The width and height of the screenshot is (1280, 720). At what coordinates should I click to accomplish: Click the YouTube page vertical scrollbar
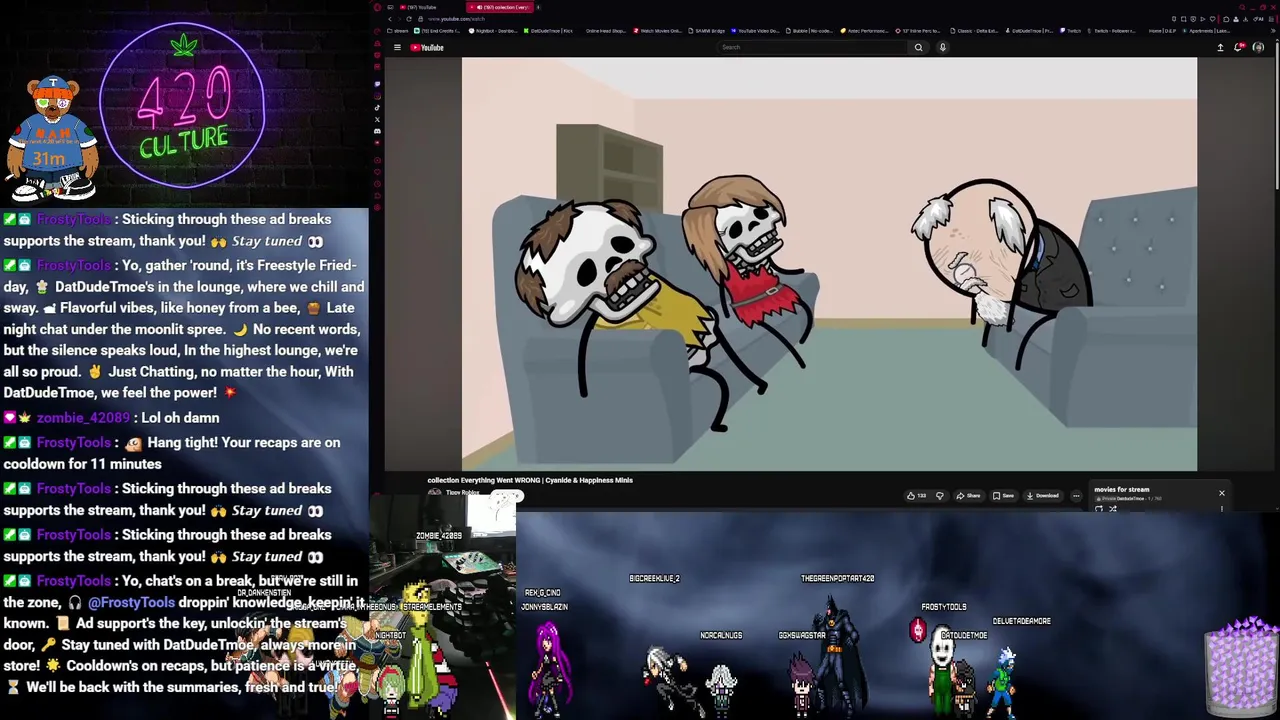[1276, 120]
